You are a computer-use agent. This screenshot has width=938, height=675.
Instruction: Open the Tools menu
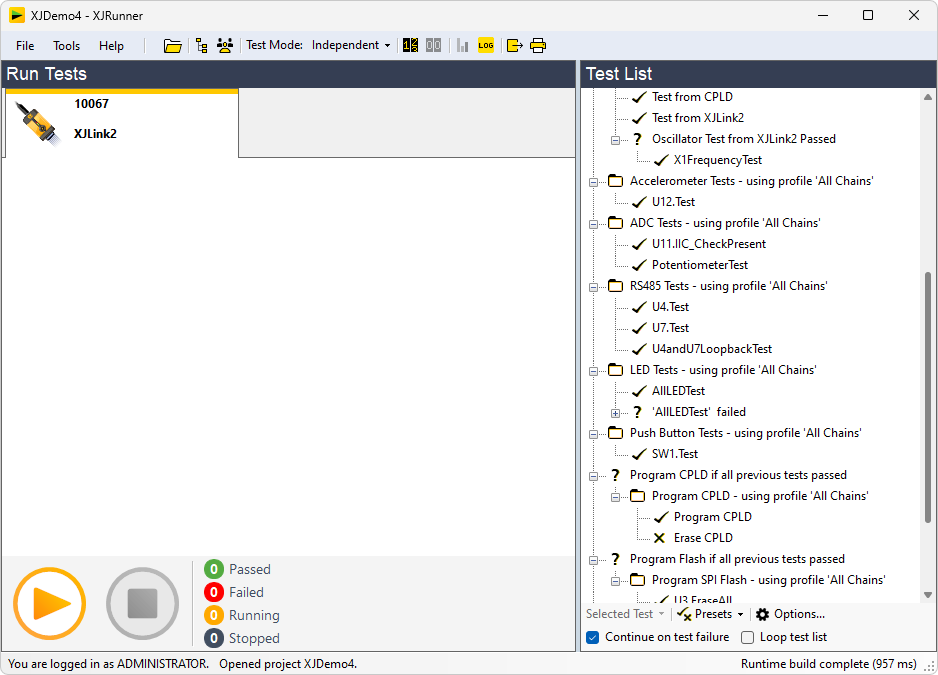67,45
